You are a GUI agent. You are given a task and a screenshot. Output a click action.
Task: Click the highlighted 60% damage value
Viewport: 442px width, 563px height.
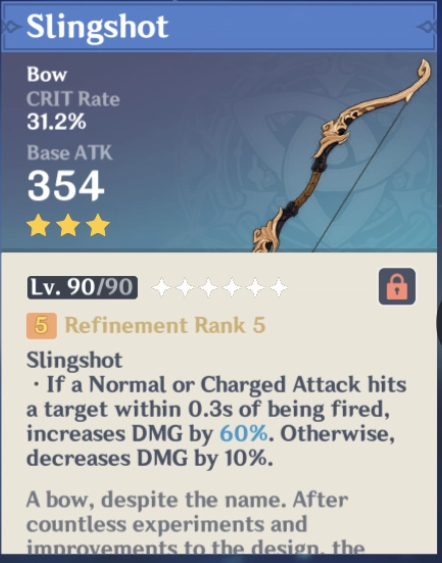tap(243, 434)
